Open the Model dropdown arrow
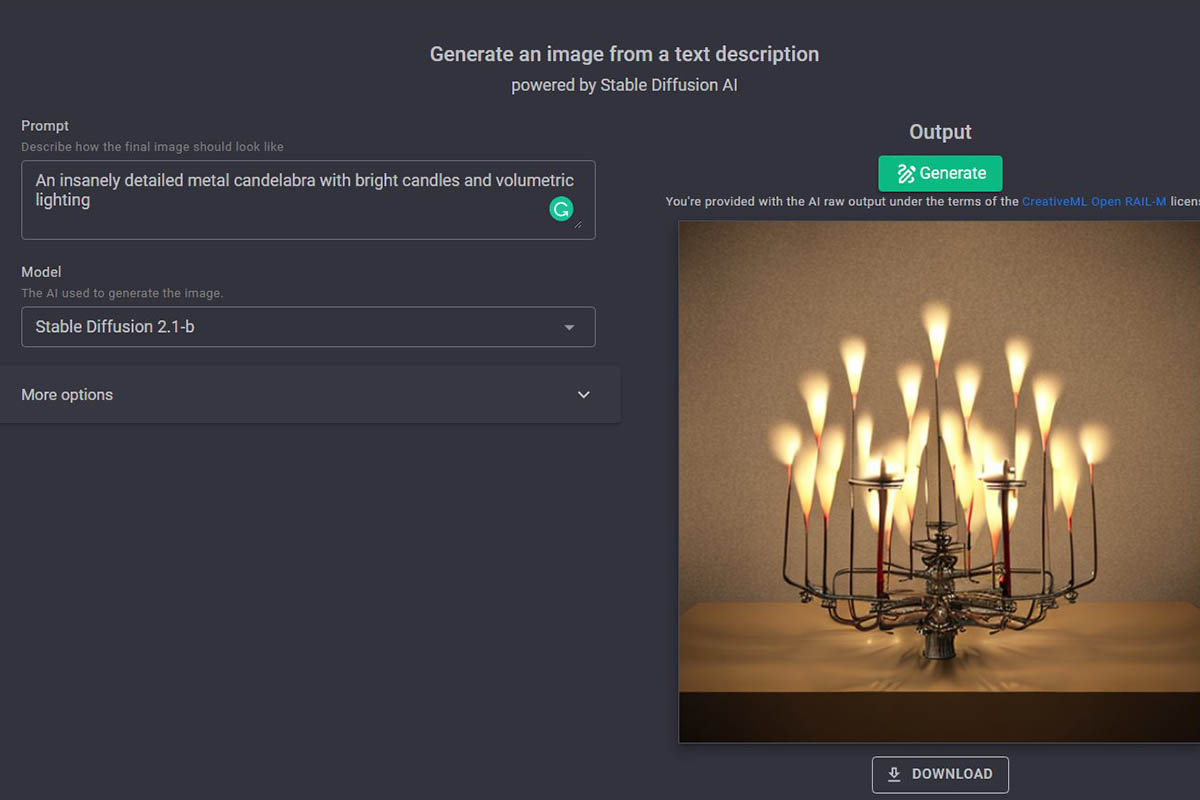 [x=569, y=327]
